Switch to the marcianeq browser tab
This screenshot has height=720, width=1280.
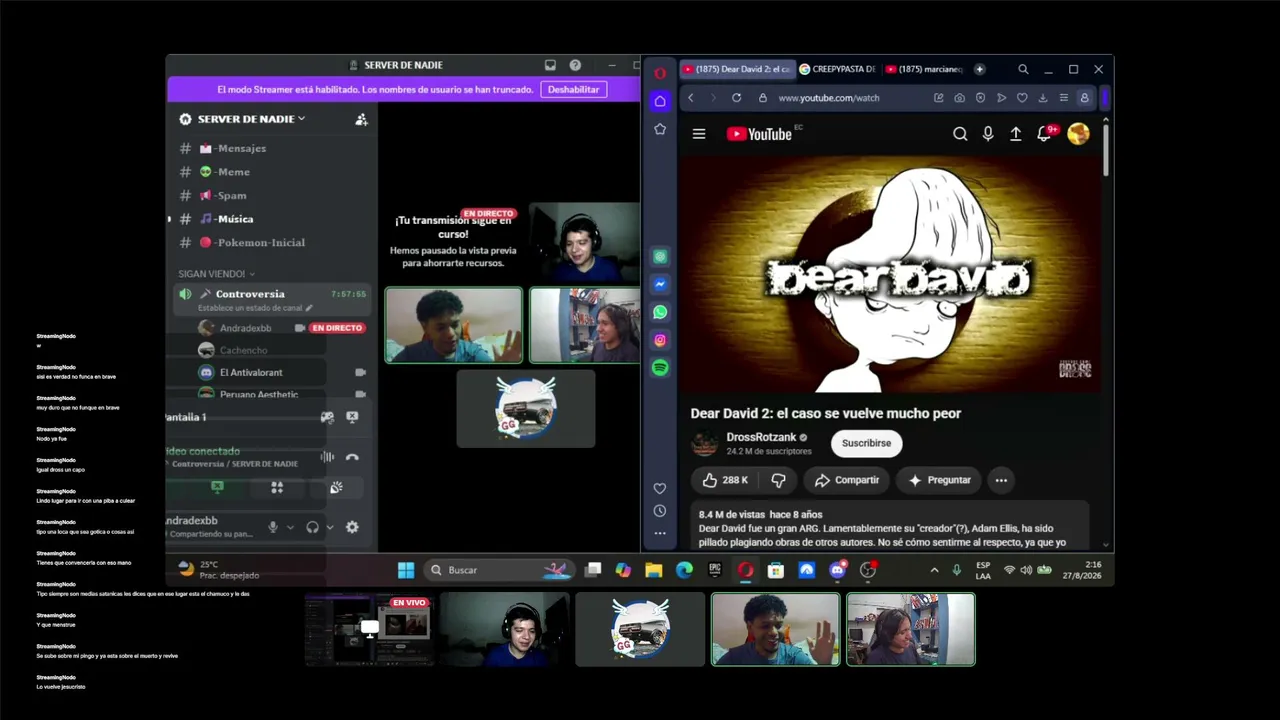pos(924,69)
